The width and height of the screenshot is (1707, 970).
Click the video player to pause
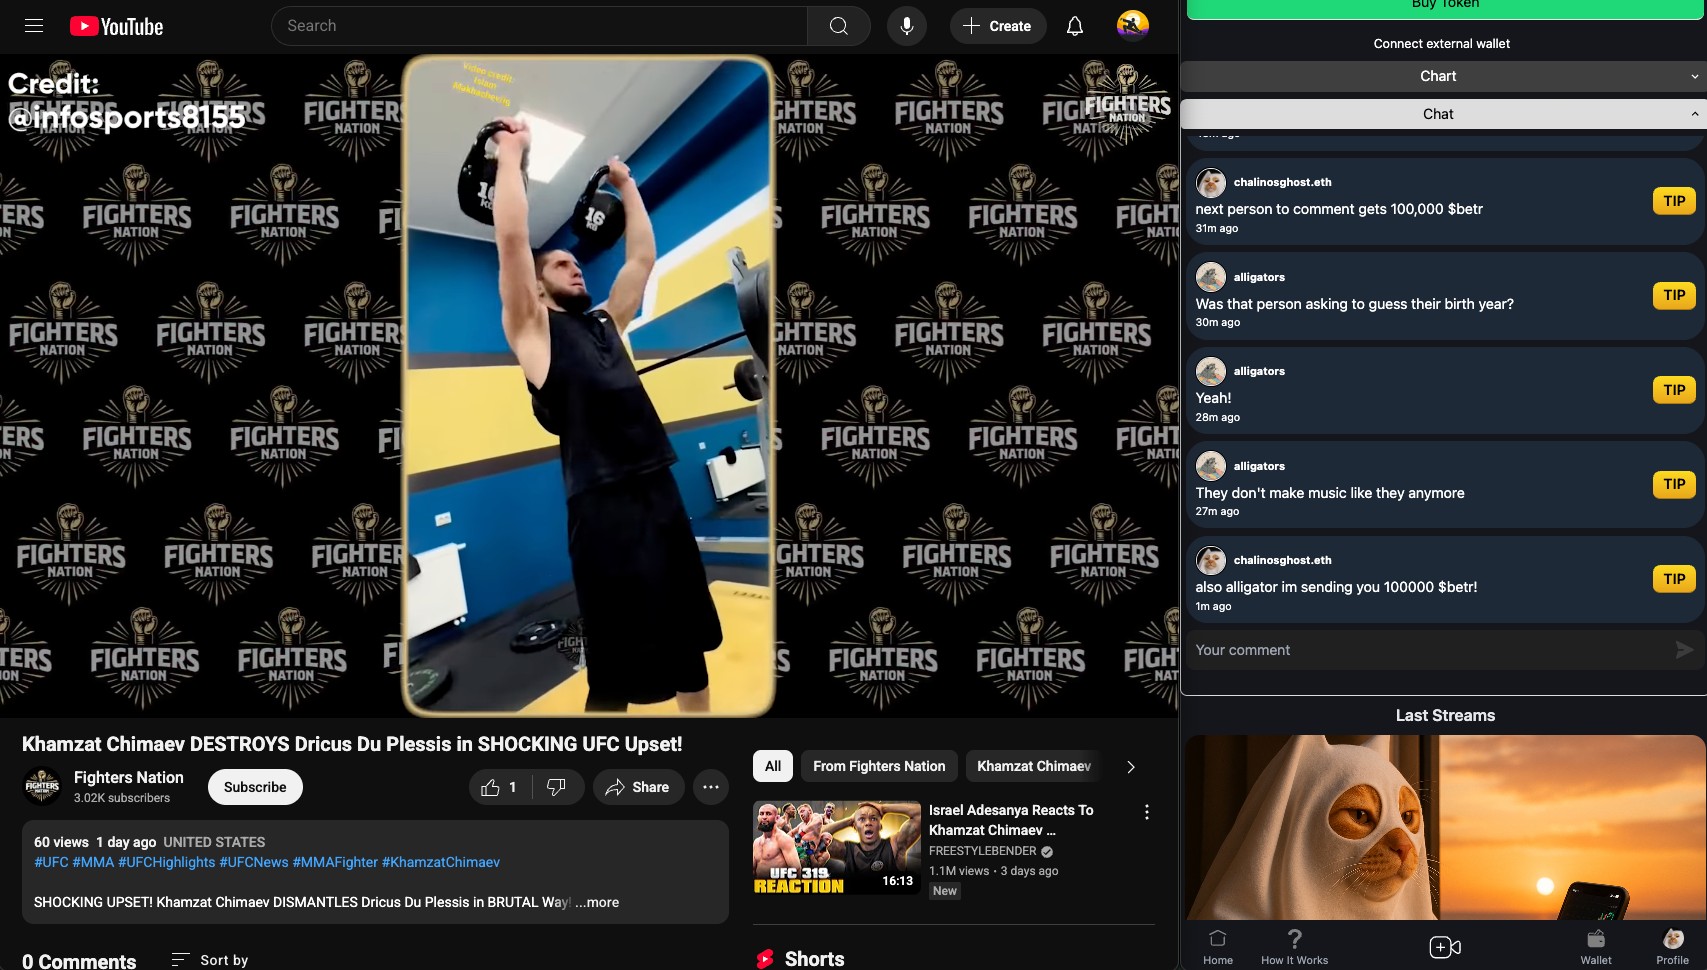tap(588, 386)
